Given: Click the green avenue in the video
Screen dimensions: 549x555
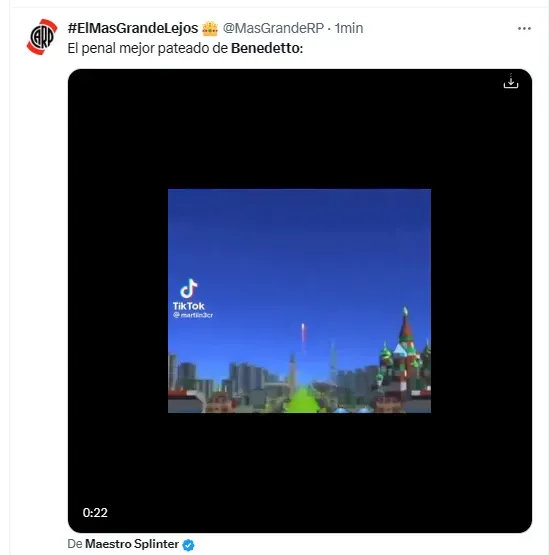Looking at the screenshot, I should tap(302, 400).
